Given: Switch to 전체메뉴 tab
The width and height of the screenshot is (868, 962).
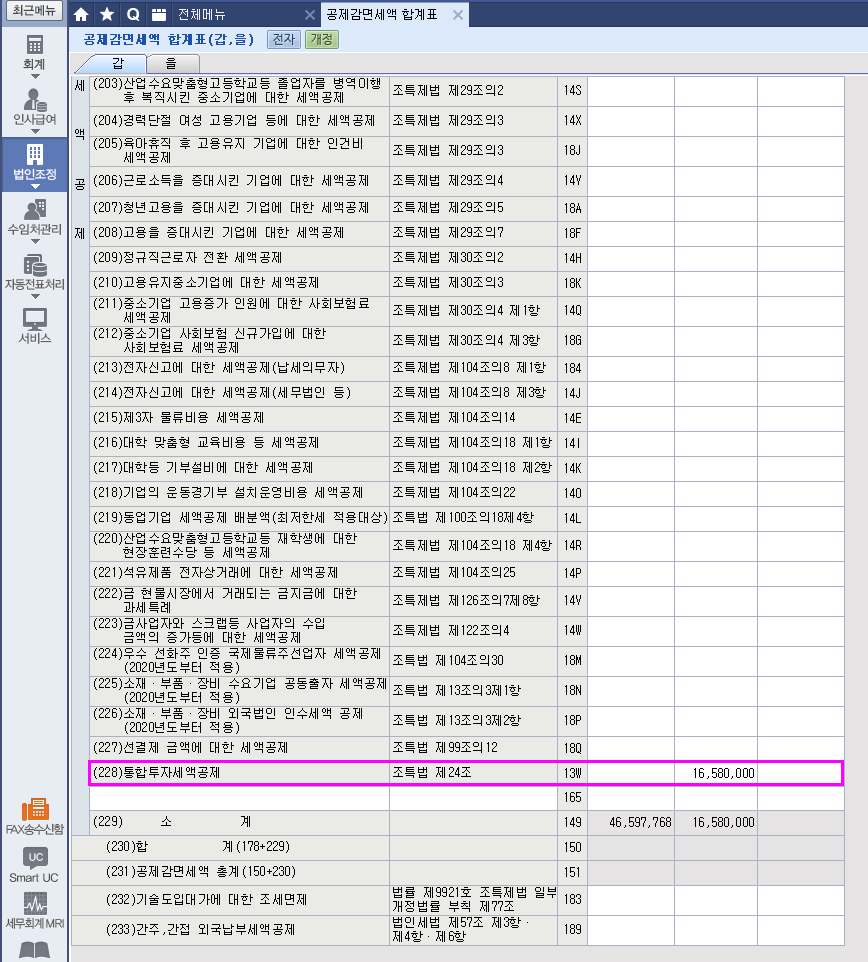Looking at the screenshot, I should pyautogui.click(x=201, y=14).
